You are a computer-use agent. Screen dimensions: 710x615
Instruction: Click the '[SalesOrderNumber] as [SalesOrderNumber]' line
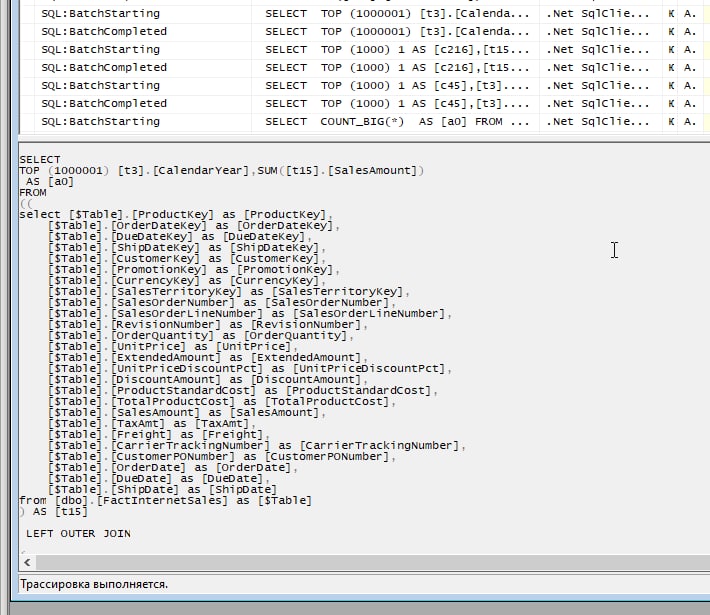(222, 303)
